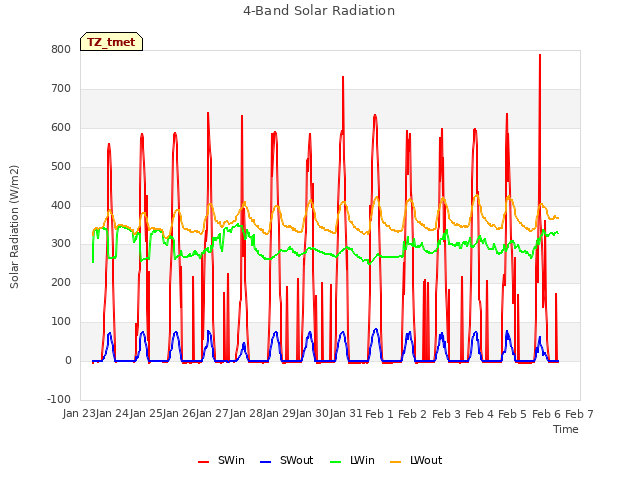Click the Jan 24 x-axis date label
The height and width of the screenshot is (480, 640).
(x=112, y=413)
